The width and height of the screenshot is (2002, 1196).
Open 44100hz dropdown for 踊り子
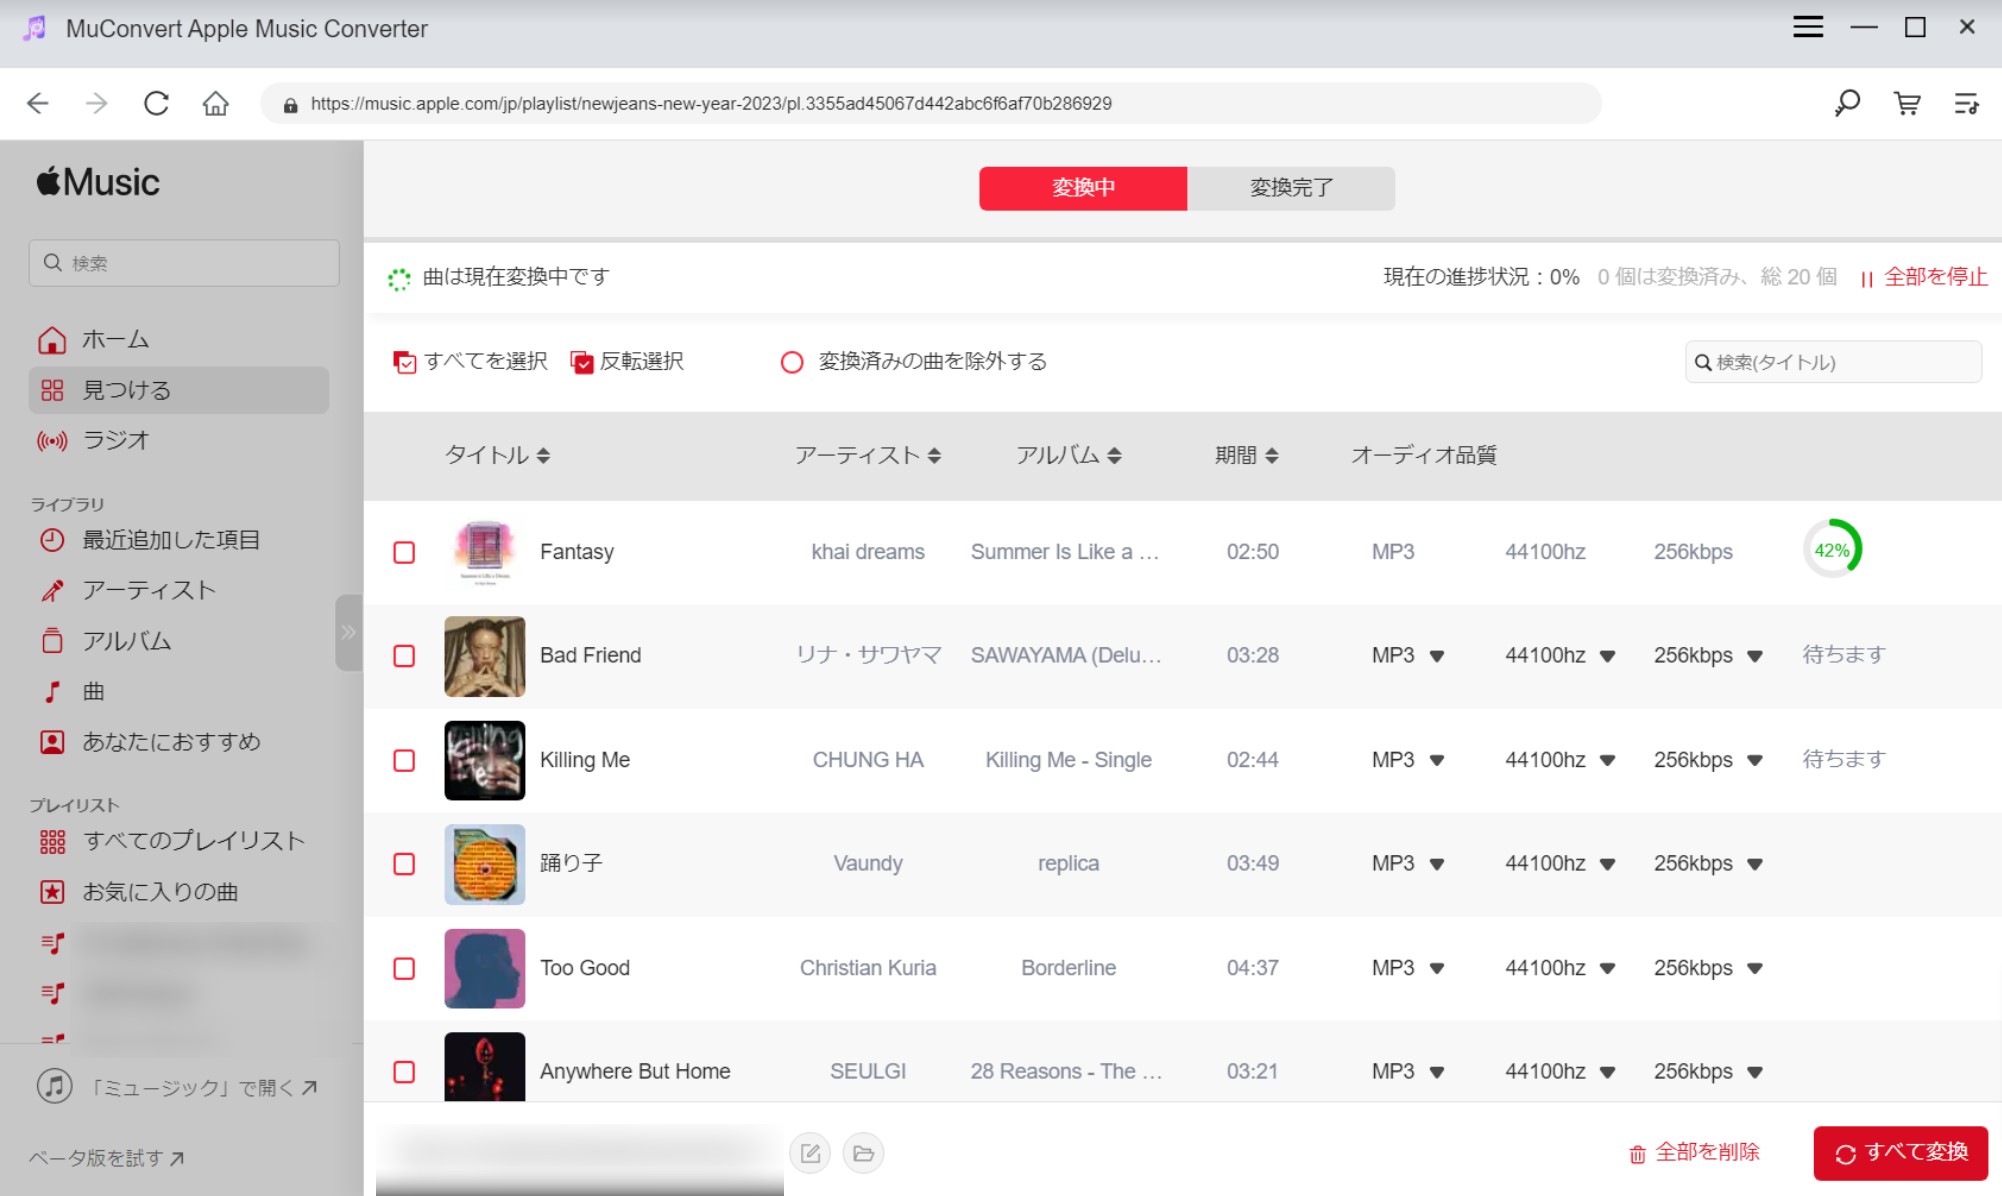(x=1560, y=864)
